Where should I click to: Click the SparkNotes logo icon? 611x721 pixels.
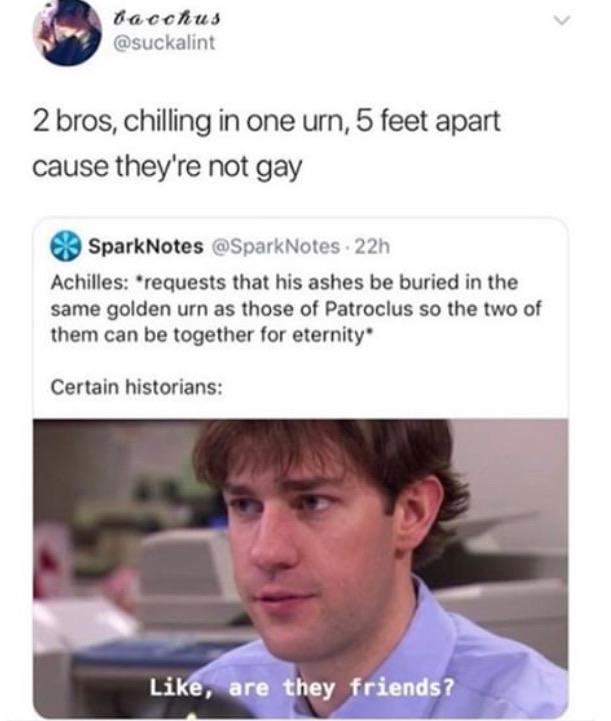(x=66, y=247)
